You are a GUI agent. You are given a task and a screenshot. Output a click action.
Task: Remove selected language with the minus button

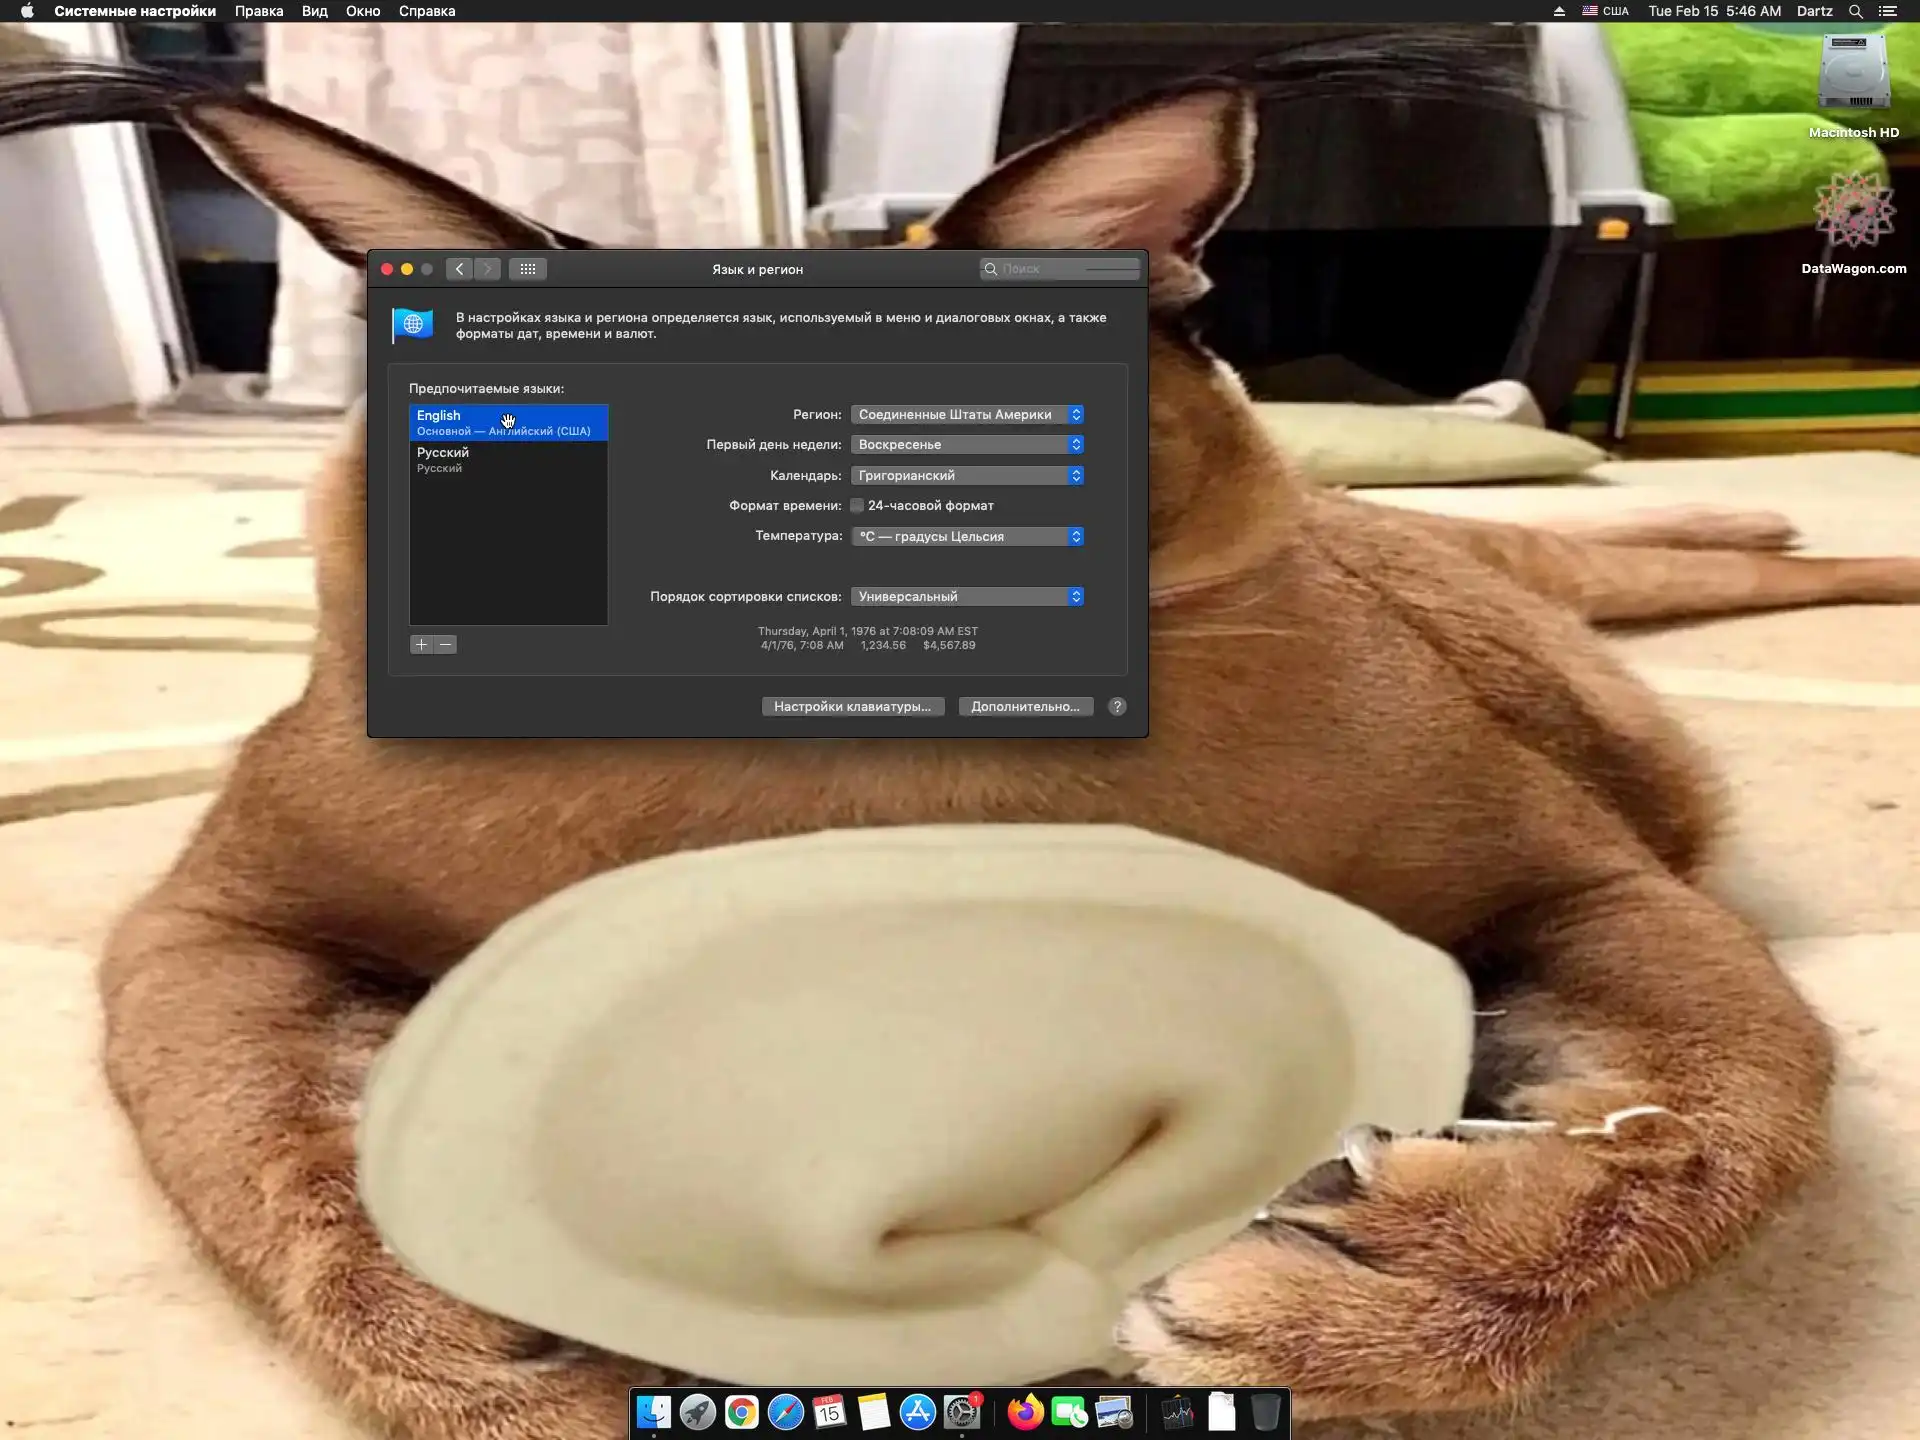coord(446,645)
